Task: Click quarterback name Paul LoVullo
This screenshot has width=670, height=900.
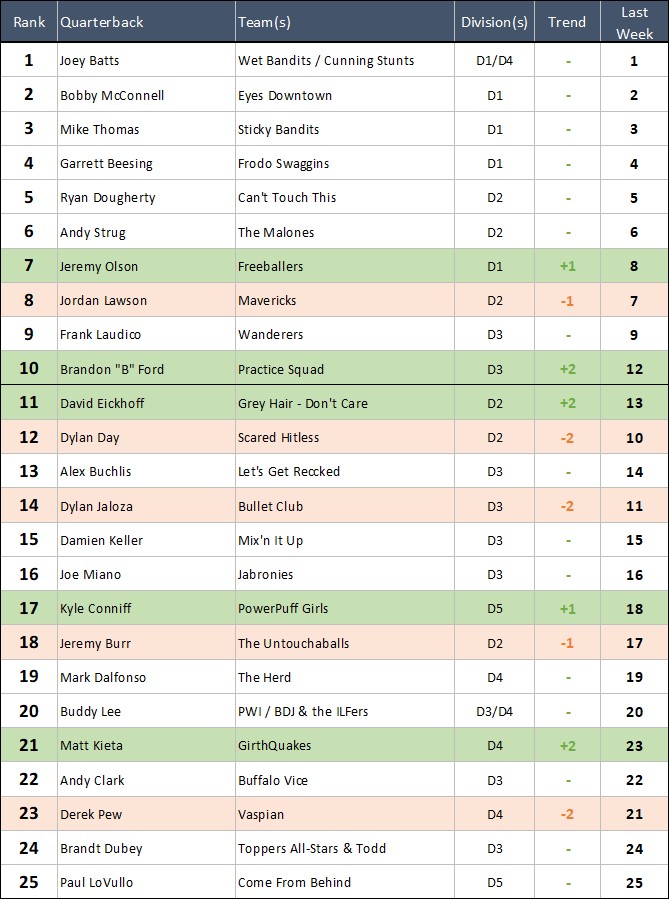Action: tap(95, 883)
